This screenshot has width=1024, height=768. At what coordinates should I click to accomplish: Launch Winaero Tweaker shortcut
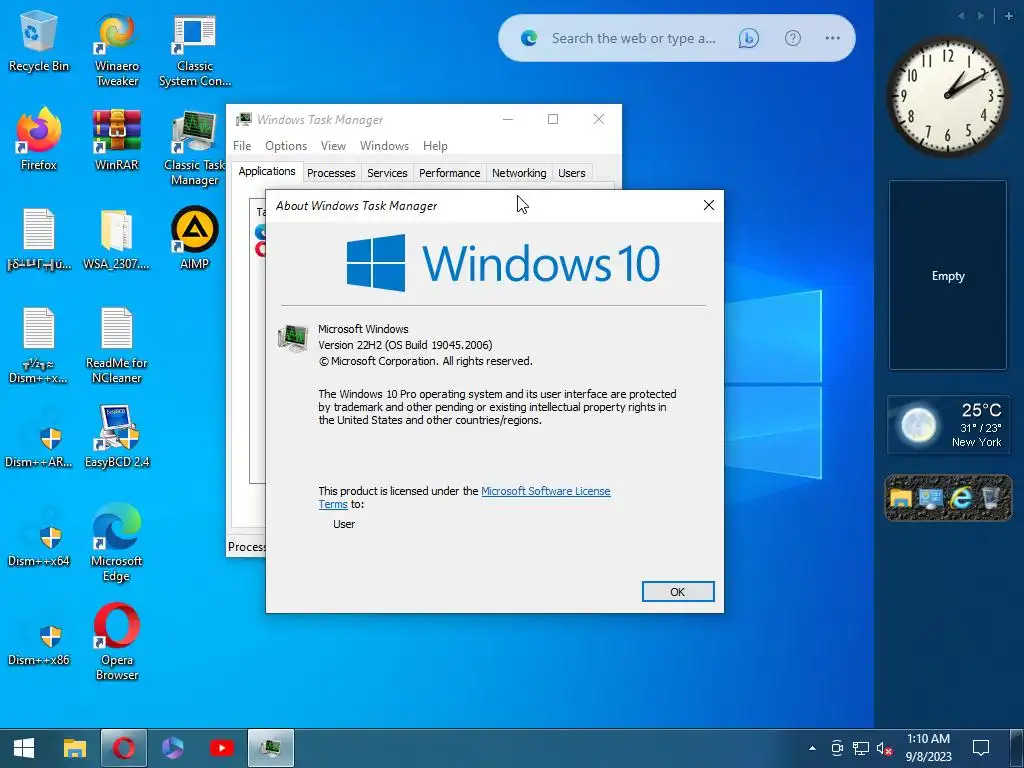pyautogui.click(x=117, y=48)
